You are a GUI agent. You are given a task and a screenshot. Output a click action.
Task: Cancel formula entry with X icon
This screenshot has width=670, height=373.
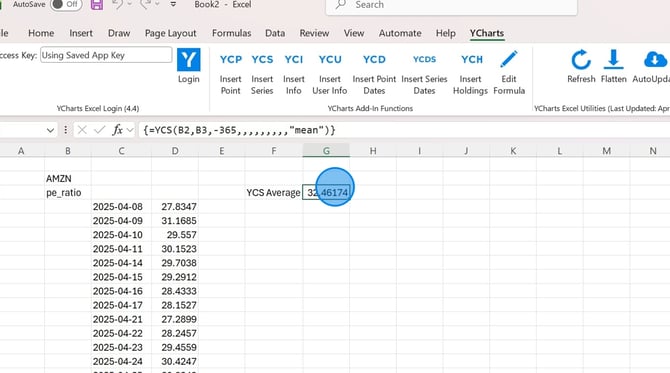click(82, 130)
